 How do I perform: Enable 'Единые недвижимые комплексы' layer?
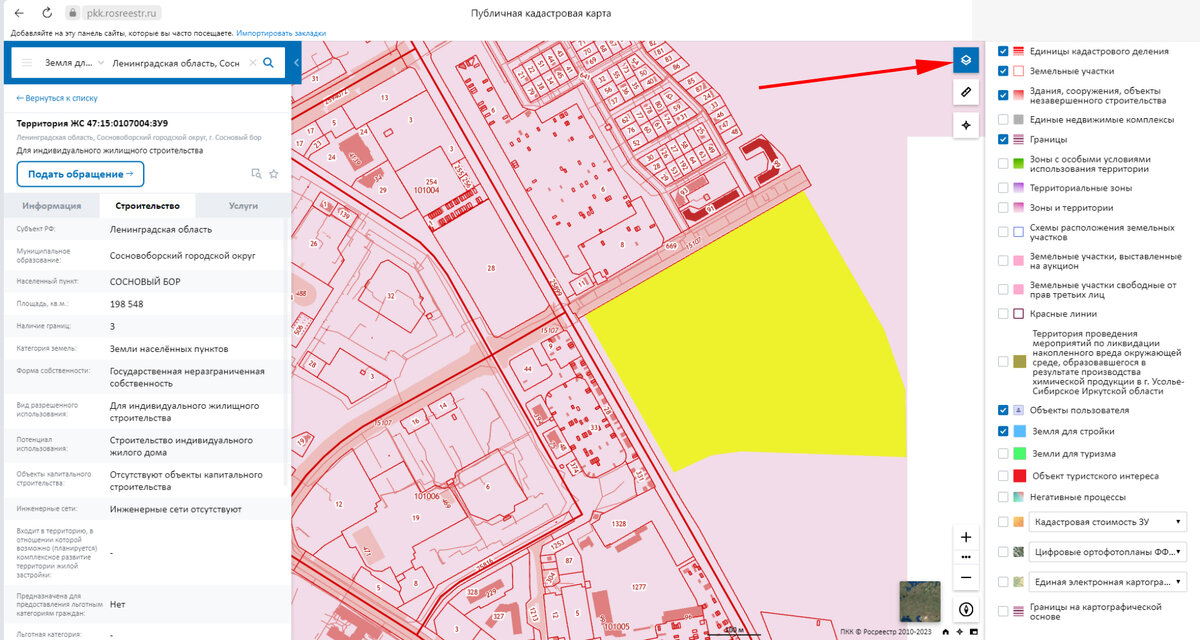point(1003,119)
